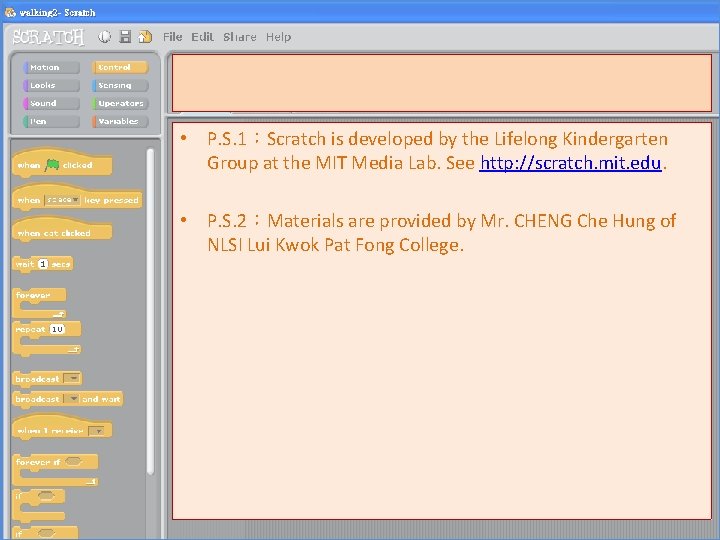Screen dimensions: 720x540
Task: Click the language globe icon
Action: tap(105, 37)
